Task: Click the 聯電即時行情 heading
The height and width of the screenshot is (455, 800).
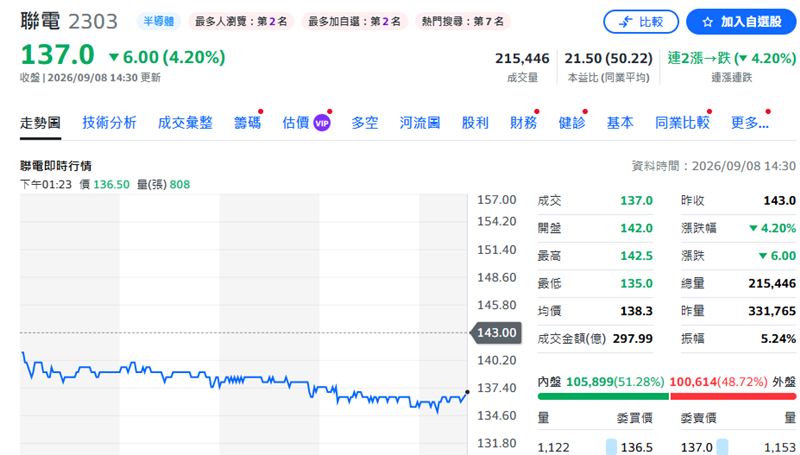Action: click(56, 166)
